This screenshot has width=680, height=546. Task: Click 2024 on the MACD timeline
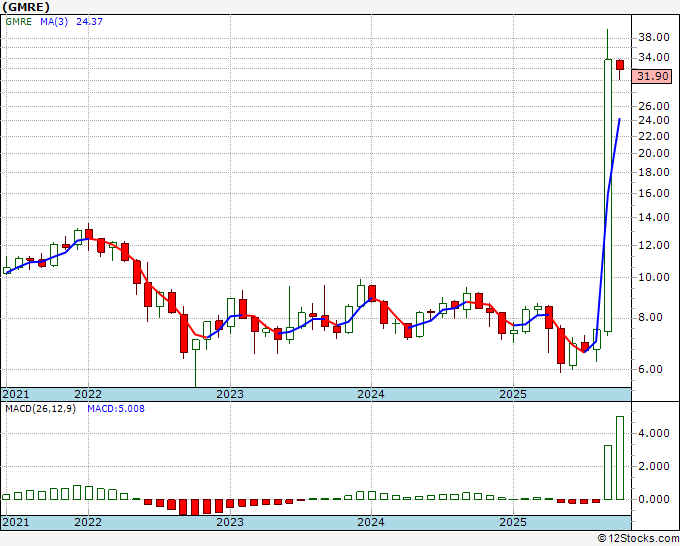click(x=371, y=522)
